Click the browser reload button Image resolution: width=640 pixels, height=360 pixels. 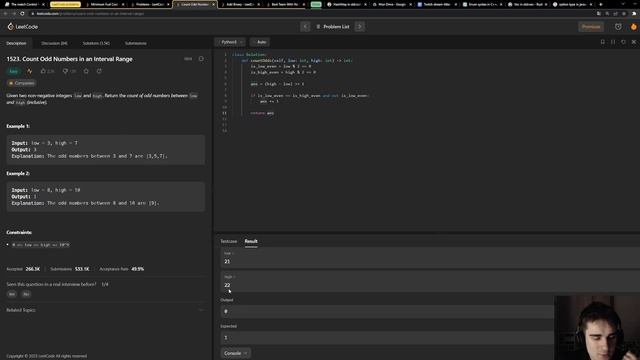point(22,13)
